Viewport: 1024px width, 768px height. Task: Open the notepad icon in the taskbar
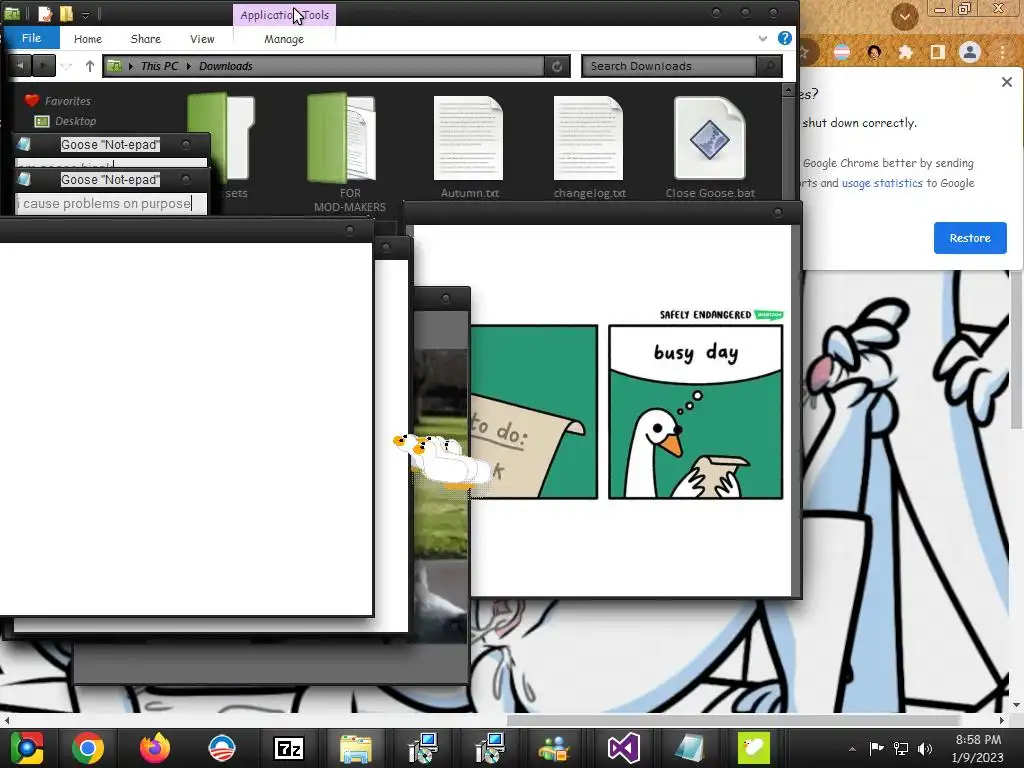pyautogui.click(x=689, y=748)
